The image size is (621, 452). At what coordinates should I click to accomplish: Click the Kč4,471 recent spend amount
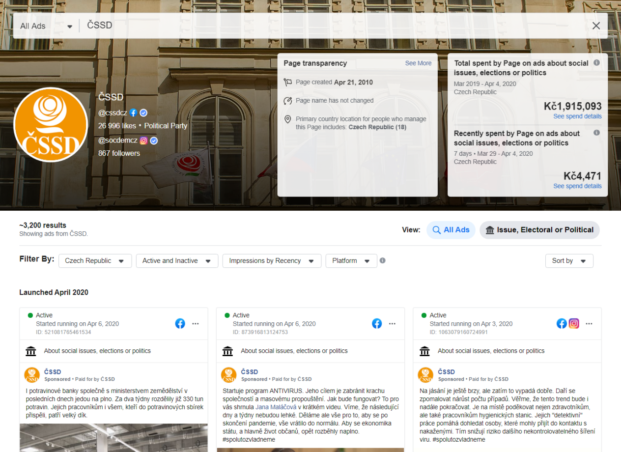pos(582,176)
